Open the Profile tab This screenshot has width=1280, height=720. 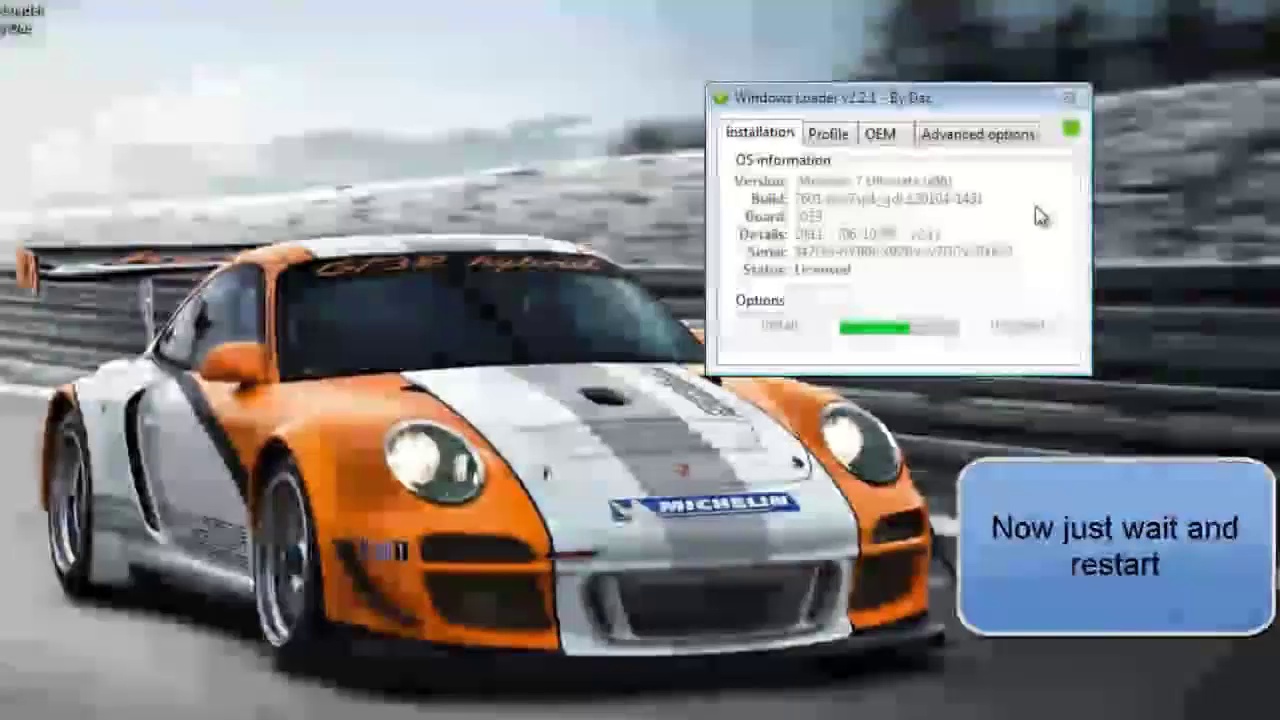click(828, 134)
